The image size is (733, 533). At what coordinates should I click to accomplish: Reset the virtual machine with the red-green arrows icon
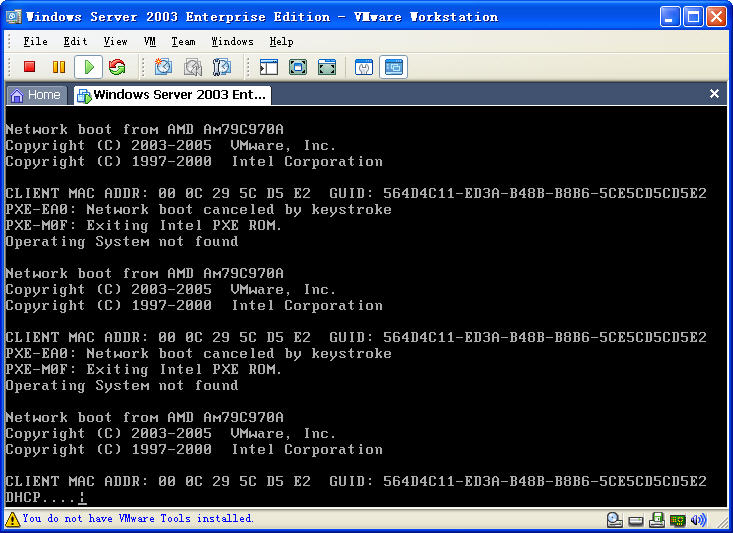(117, 67)
